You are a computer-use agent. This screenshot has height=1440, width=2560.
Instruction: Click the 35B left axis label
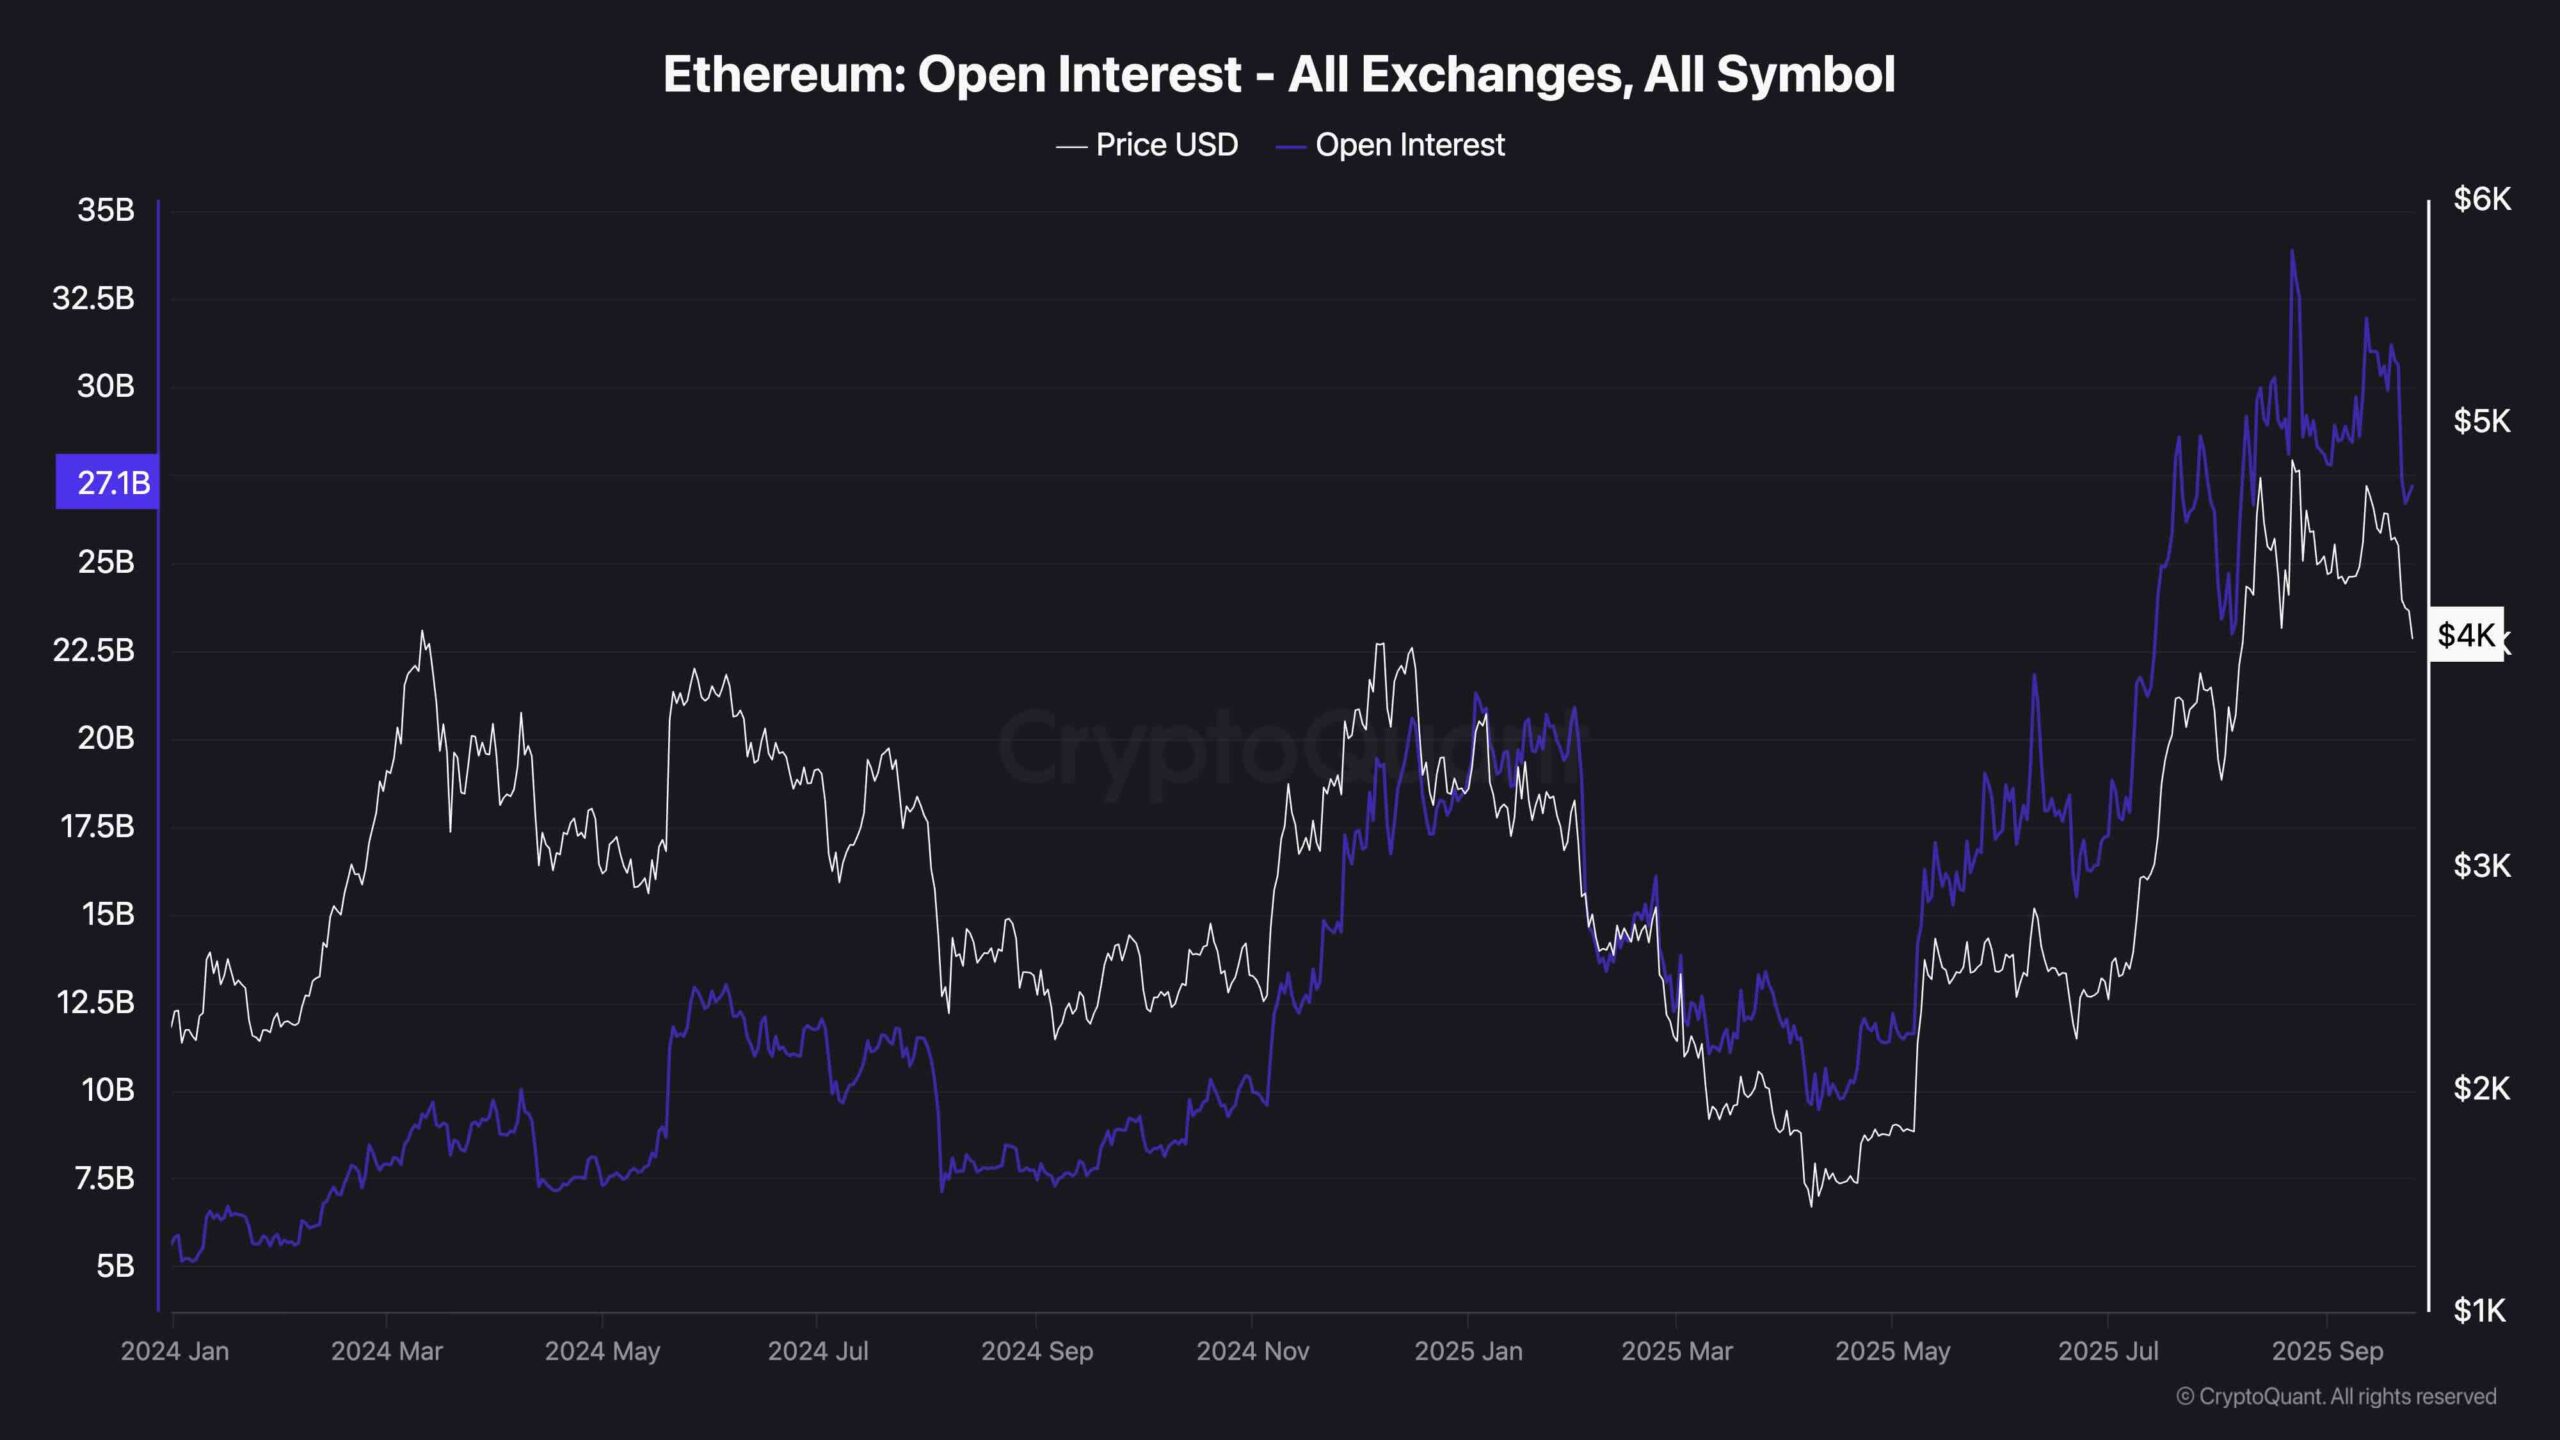coord(106,210)
